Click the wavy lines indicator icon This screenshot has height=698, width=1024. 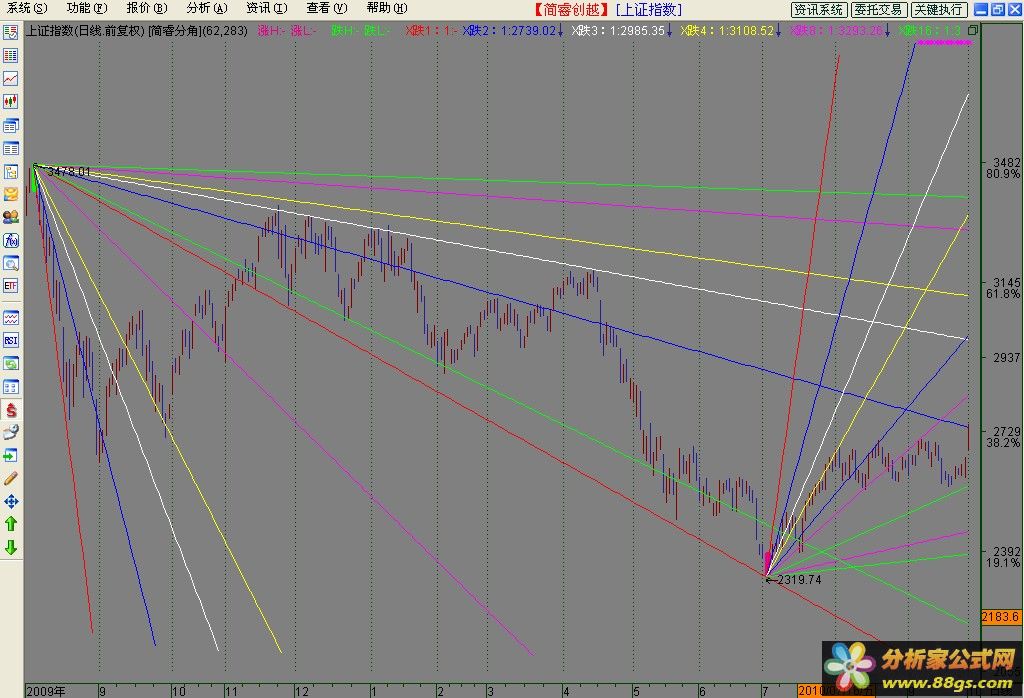pyautogui.click(x=10, y=318)
